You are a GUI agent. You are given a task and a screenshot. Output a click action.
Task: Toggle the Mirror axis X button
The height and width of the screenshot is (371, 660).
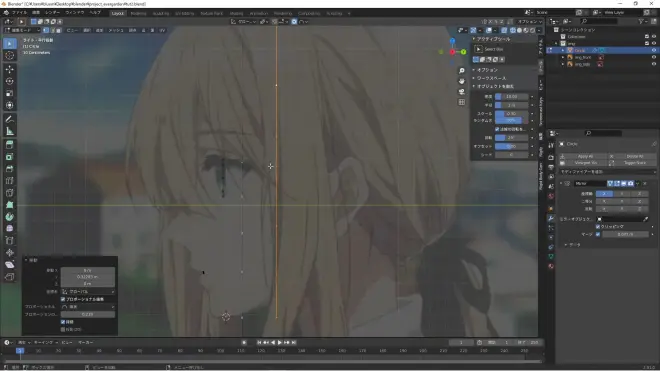point(604,194)
